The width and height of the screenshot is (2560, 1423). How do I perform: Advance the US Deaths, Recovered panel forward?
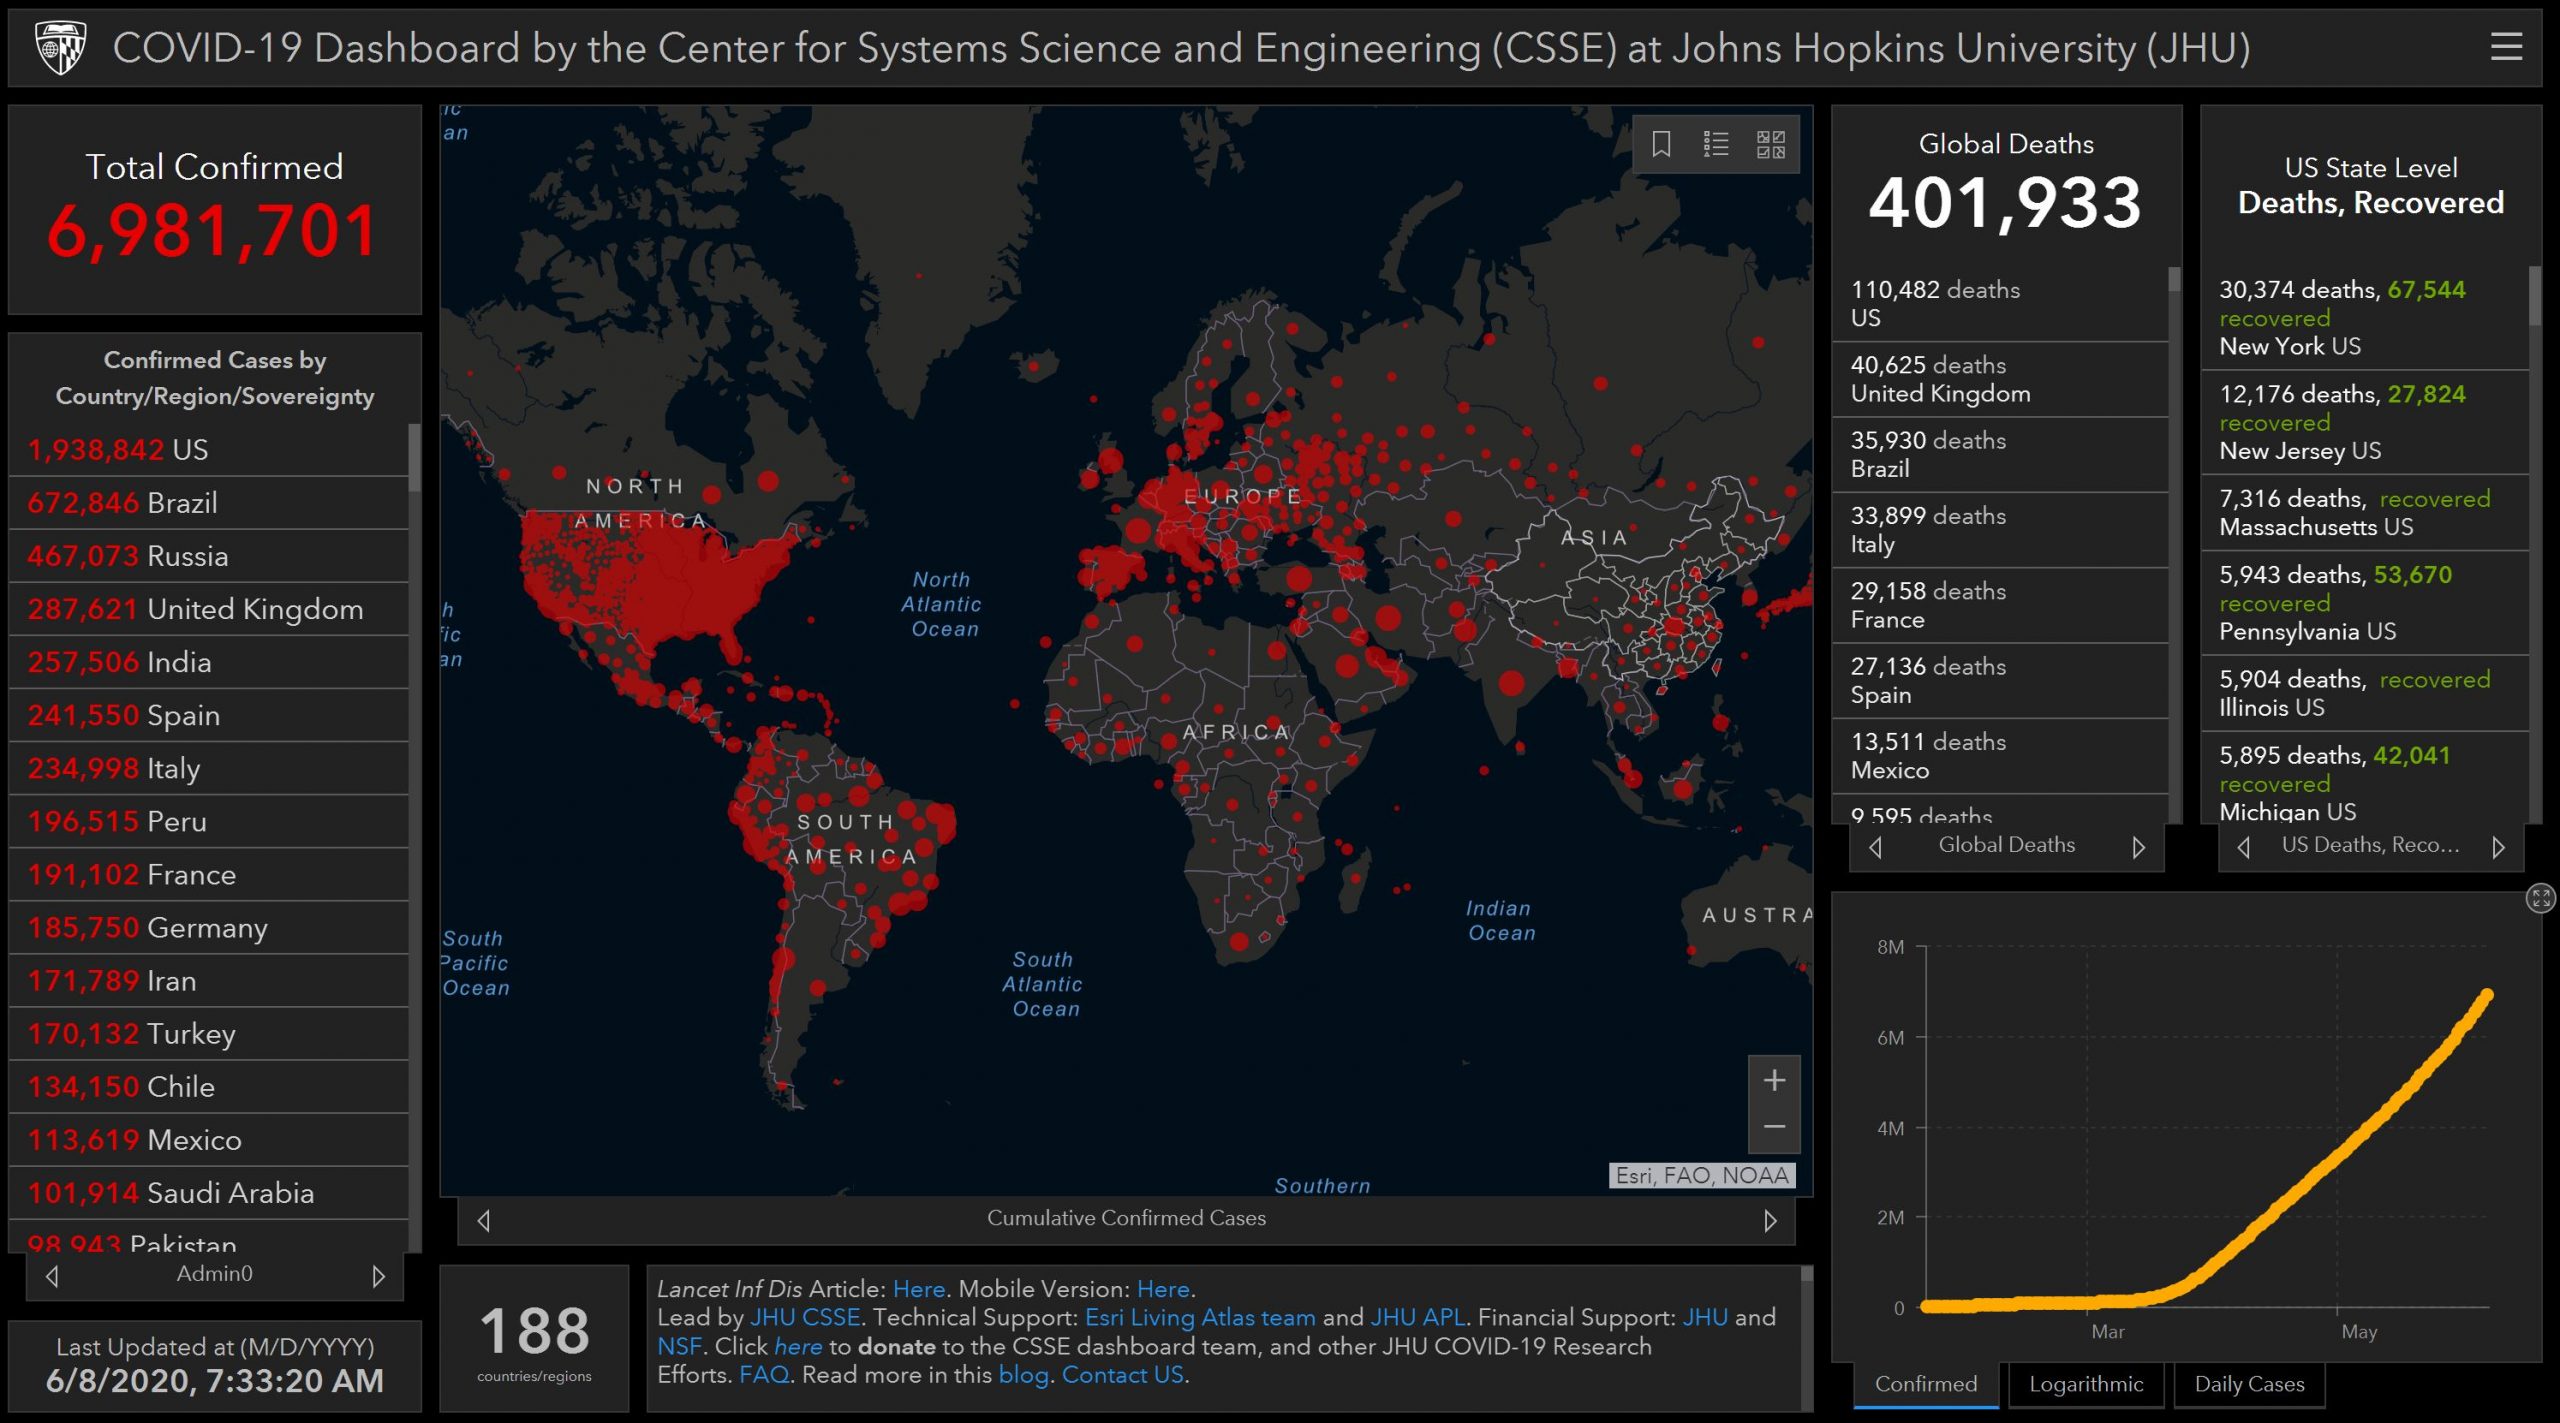[2498, 847]
